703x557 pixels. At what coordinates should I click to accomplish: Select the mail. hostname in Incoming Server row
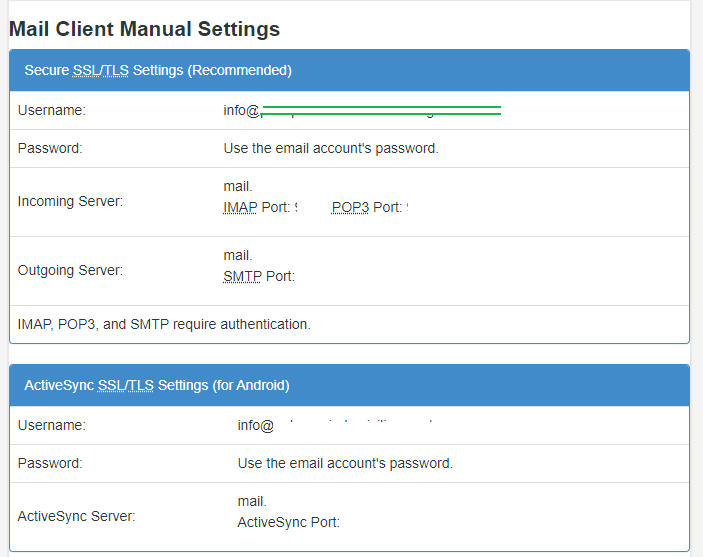click(238, 187)
